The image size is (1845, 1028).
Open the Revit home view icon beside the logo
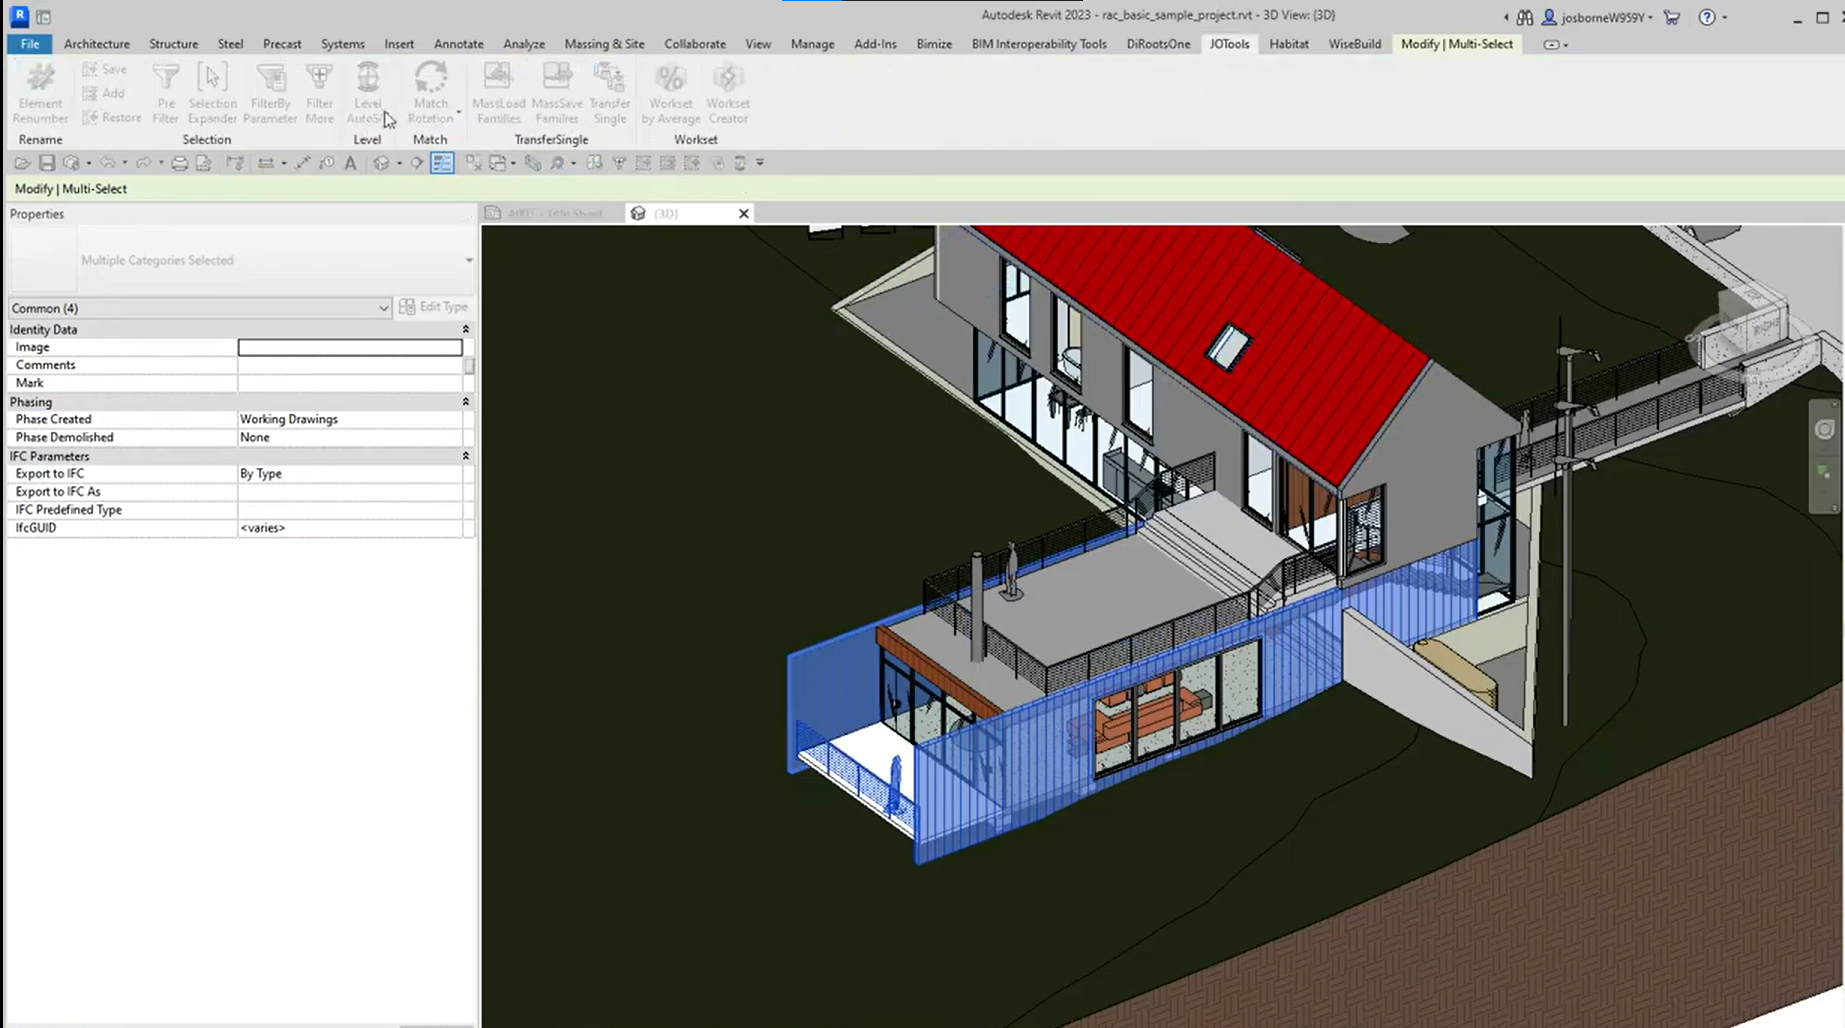pos(43,17)
